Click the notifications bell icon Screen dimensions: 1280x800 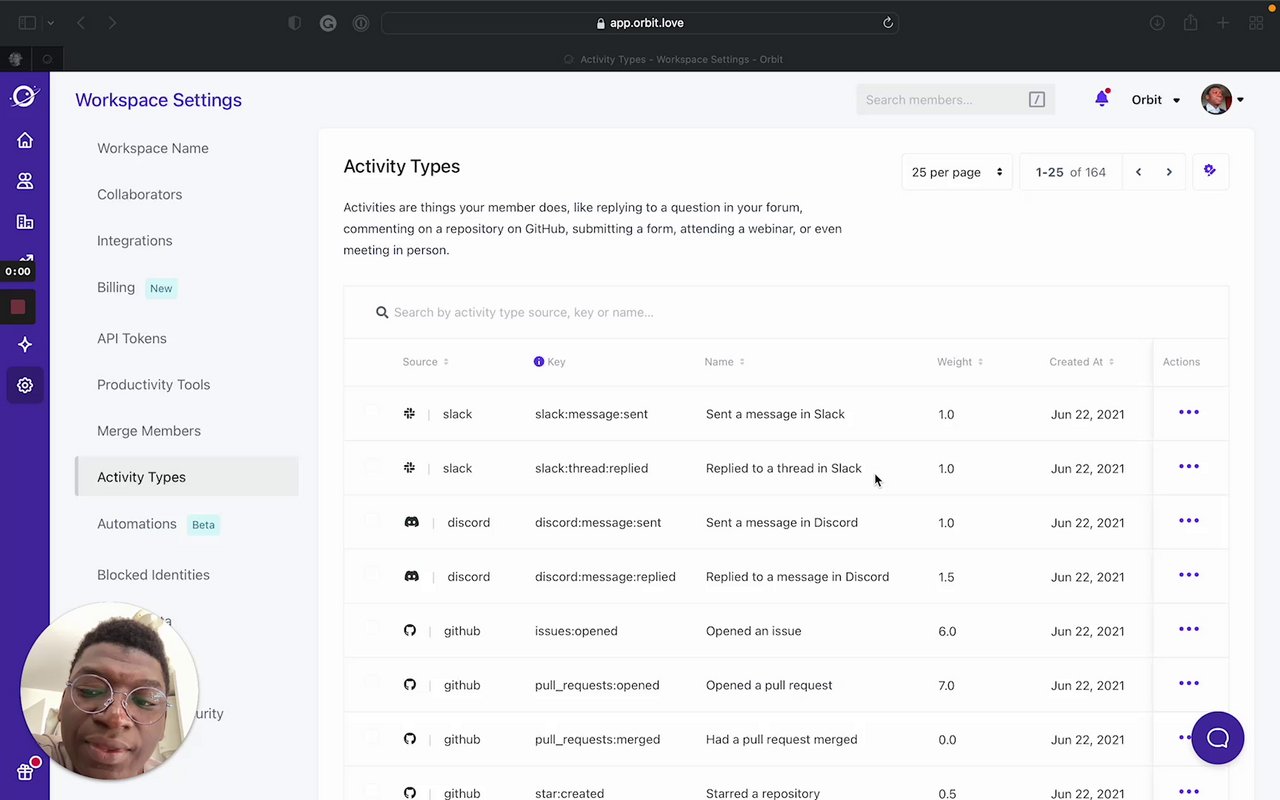point(1102,99)
